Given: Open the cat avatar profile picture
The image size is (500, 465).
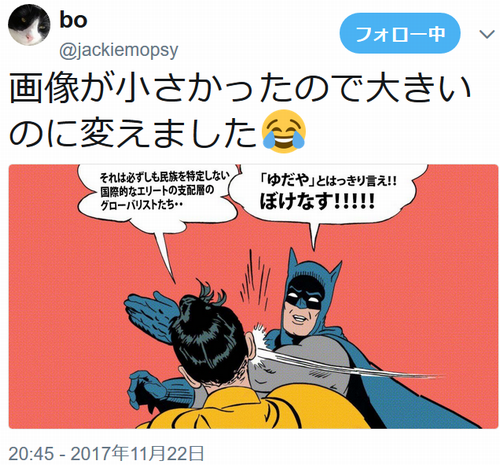Looking at the screenshot, I should click(x=29, y=24).
